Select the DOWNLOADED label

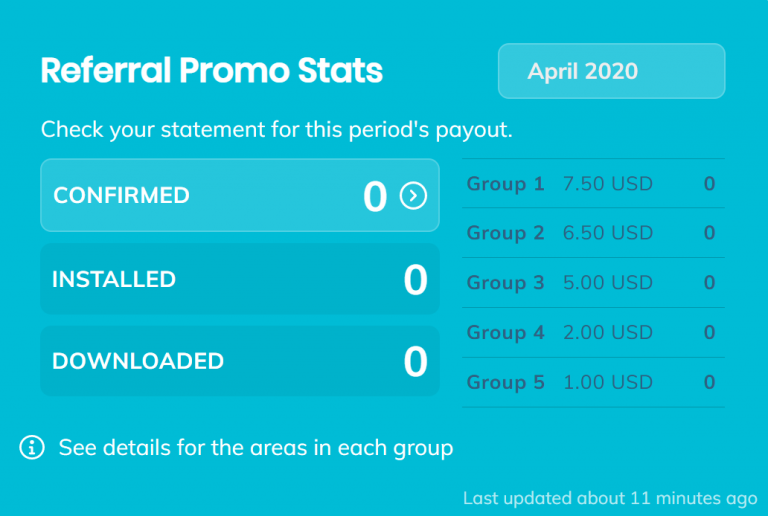click(x=138, y=361)
